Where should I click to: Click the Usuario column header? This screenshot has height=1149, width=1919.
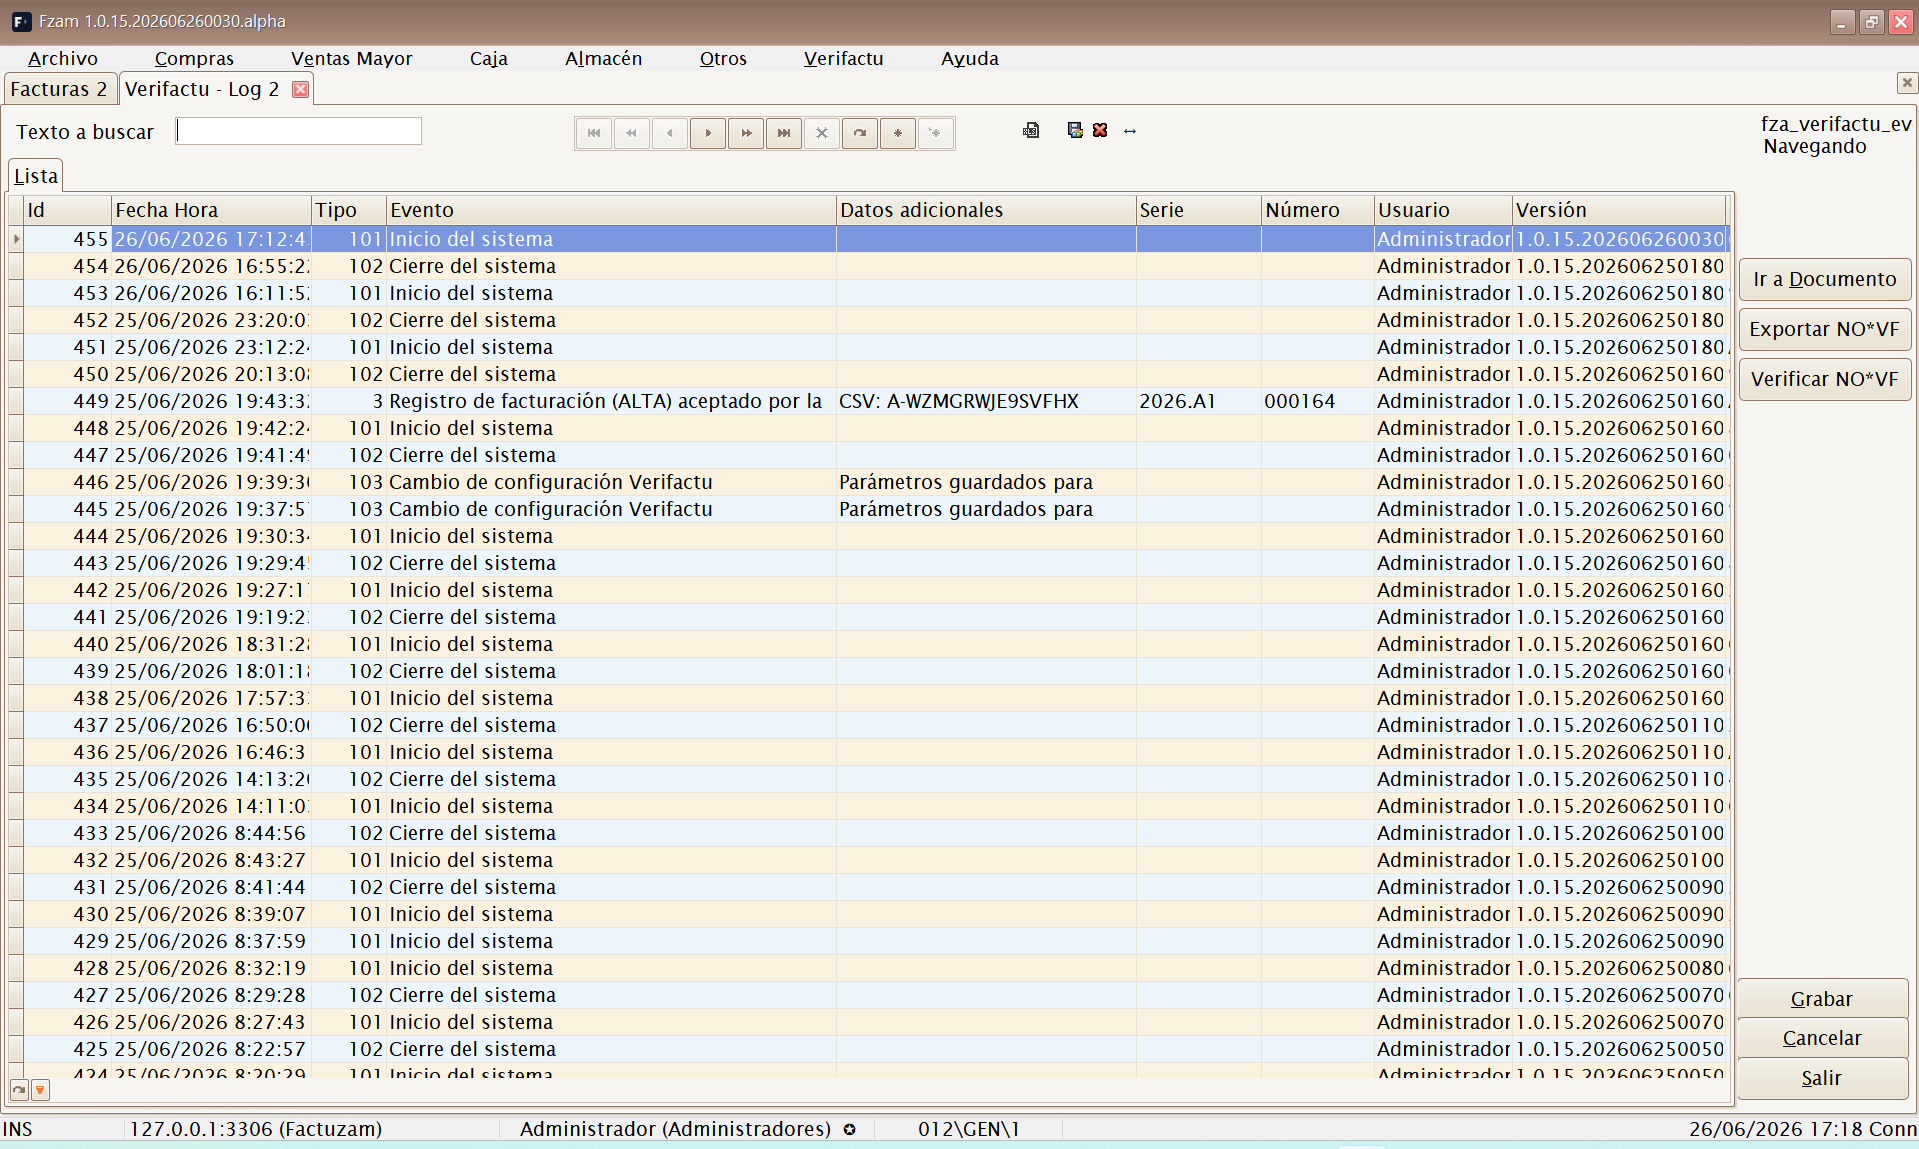click(x=1443, y=210)
